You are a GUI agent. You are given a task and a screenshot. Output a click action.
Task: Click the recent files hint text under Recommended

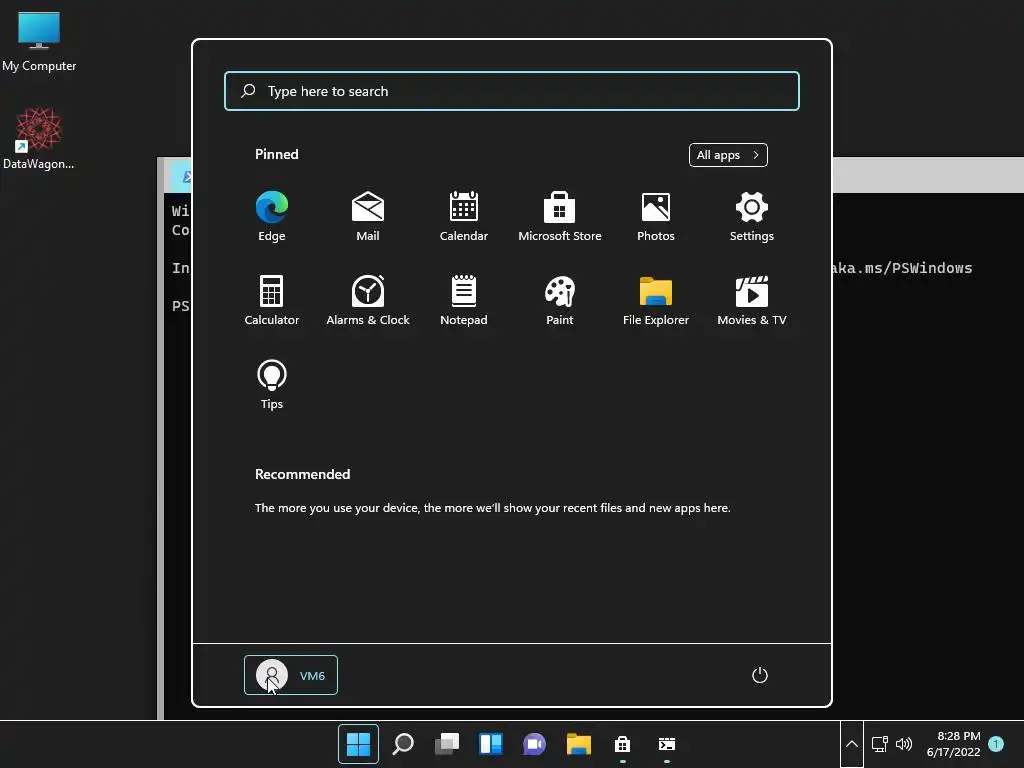tap(492, 507)
